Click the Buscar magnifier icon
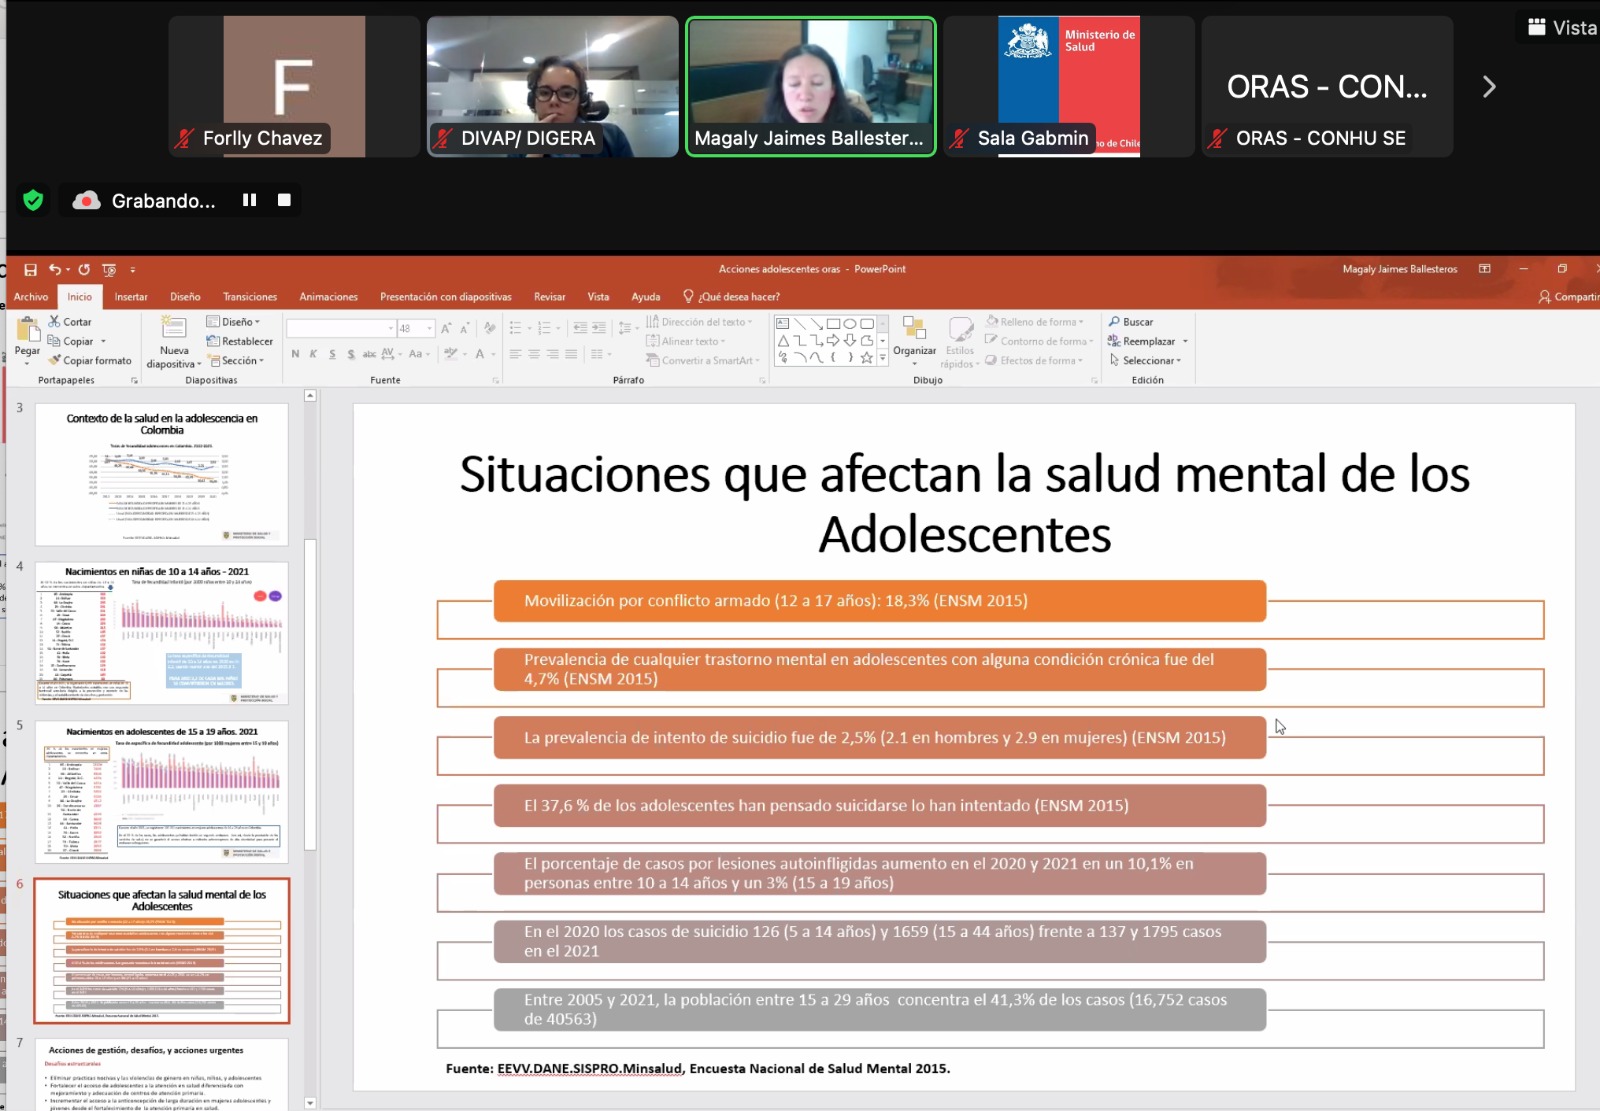 pyautogui.click(x=1114, y=322)
